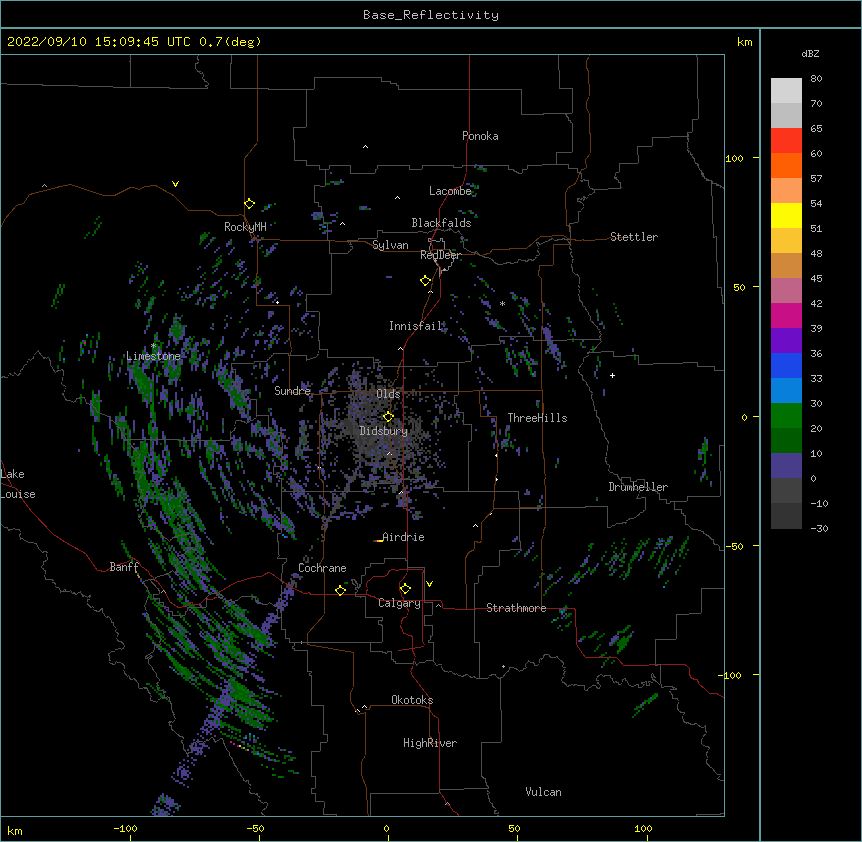Viewport: 862px width, 842px height.
Task: Select the yellow diamond marker above Calgary label
Action: pyautogui.click(x=405, y=589)
